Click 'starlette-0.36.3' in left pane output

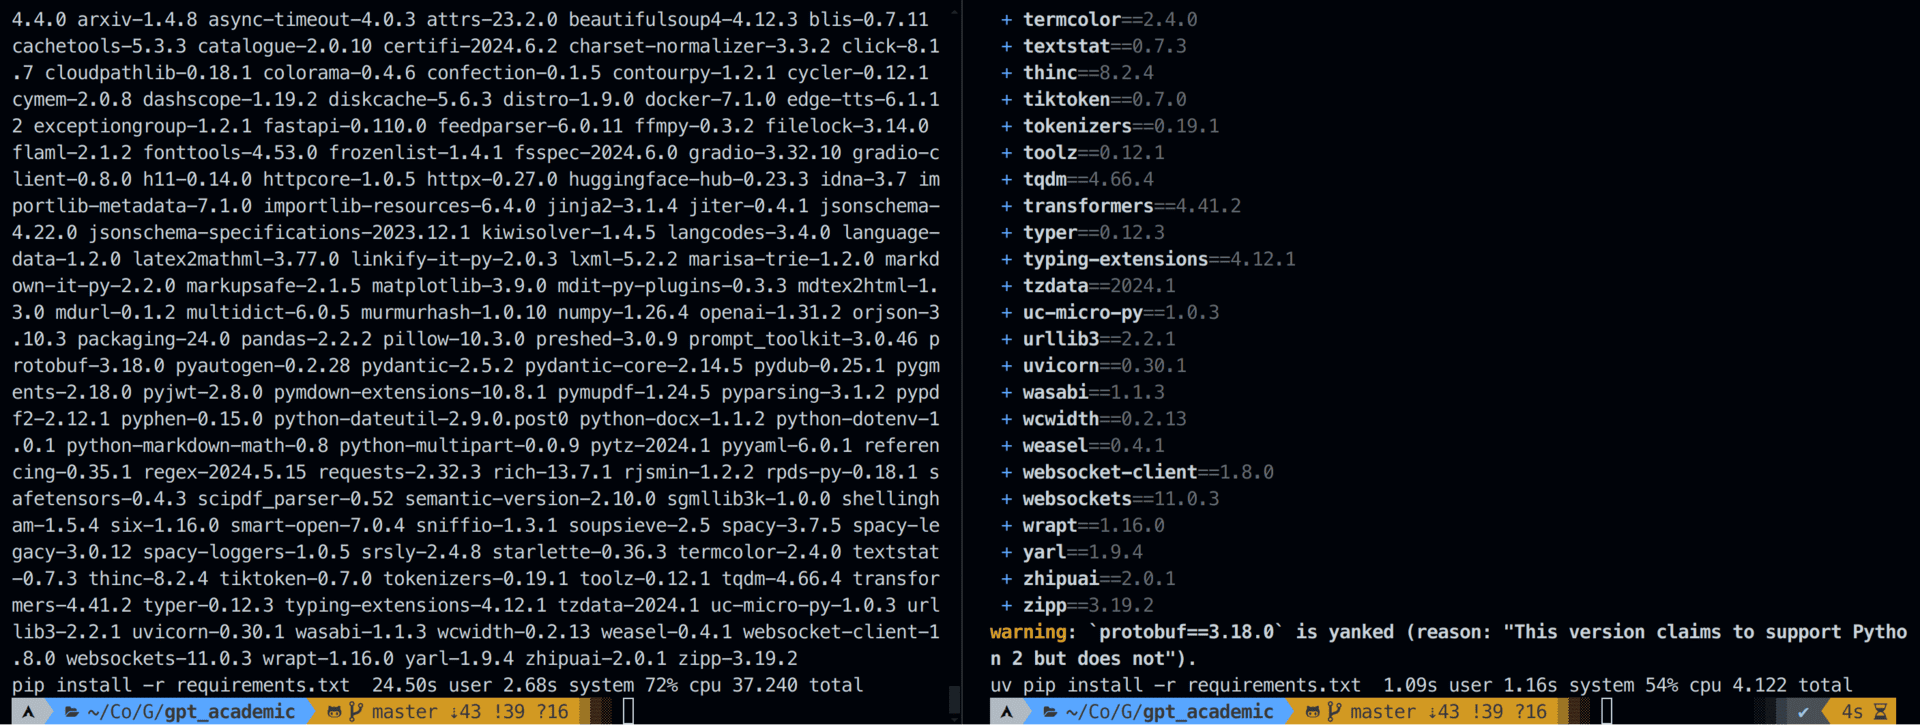coord(579,552)
